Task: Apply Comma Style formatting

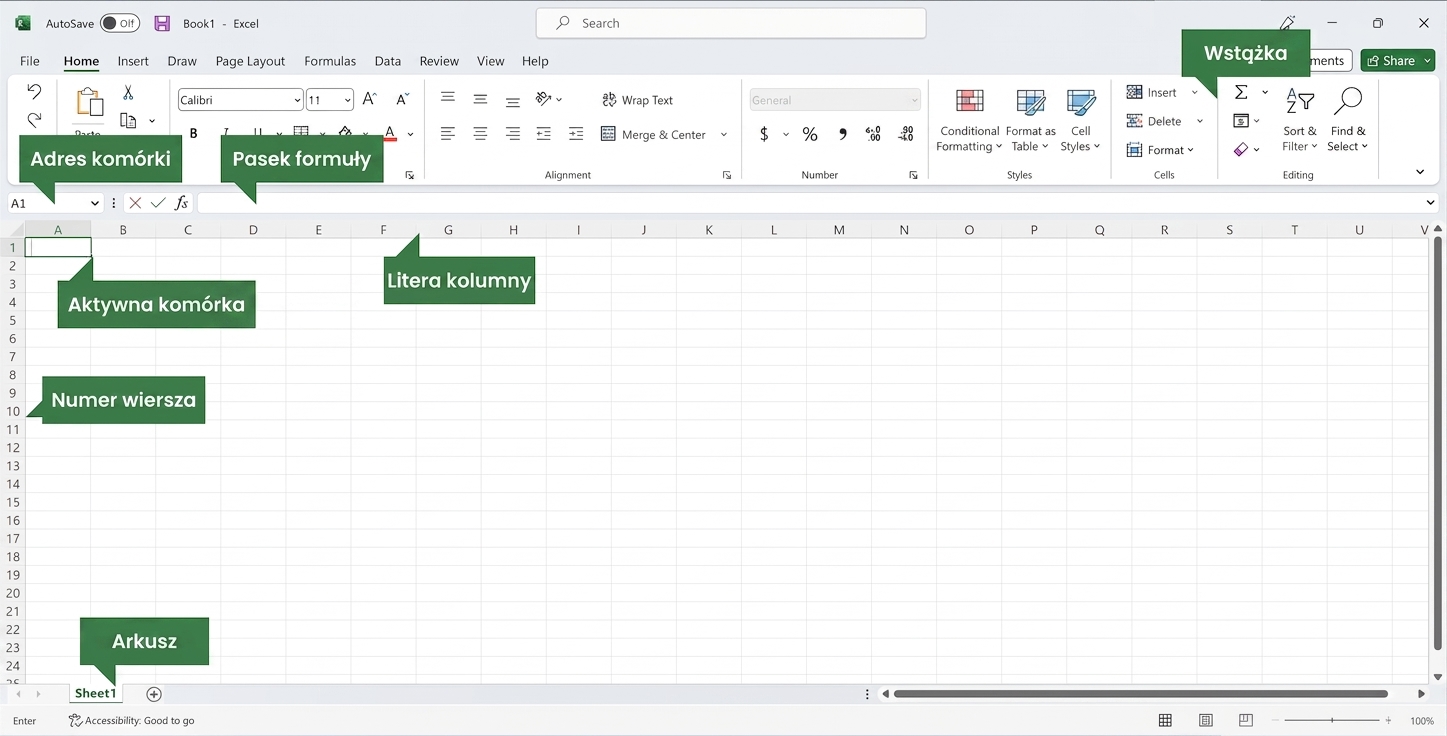Action: [843, 134]
